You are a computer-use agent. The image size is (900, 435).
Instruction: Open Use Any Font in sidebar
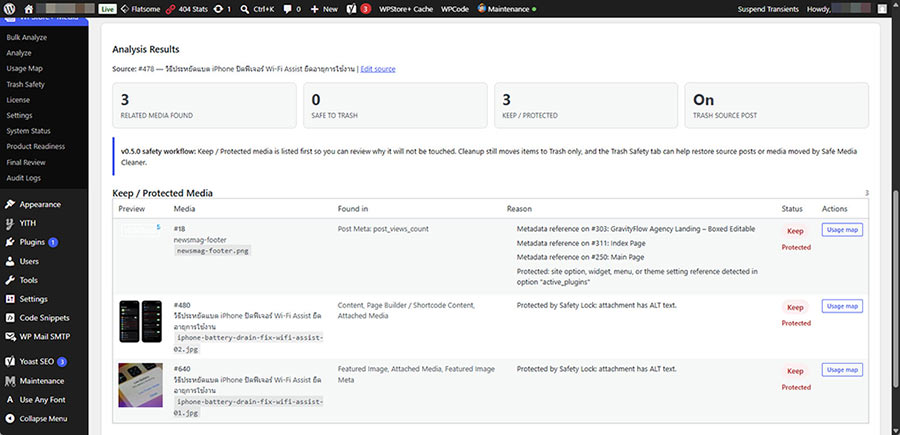44,399
